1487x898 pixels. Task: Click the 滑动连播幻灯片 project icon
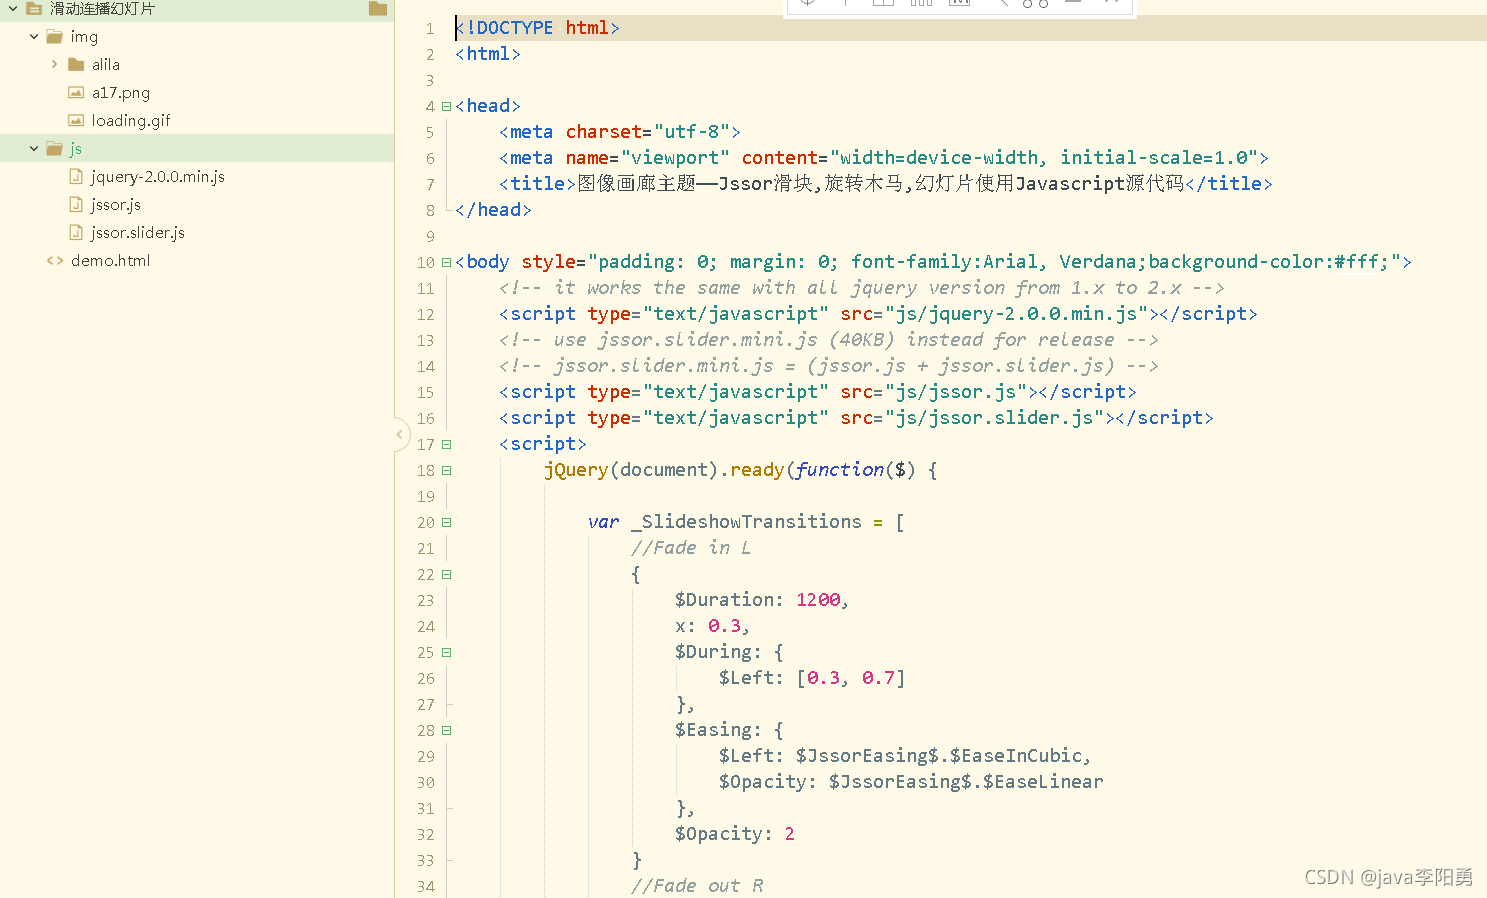(x=34, y=8)
